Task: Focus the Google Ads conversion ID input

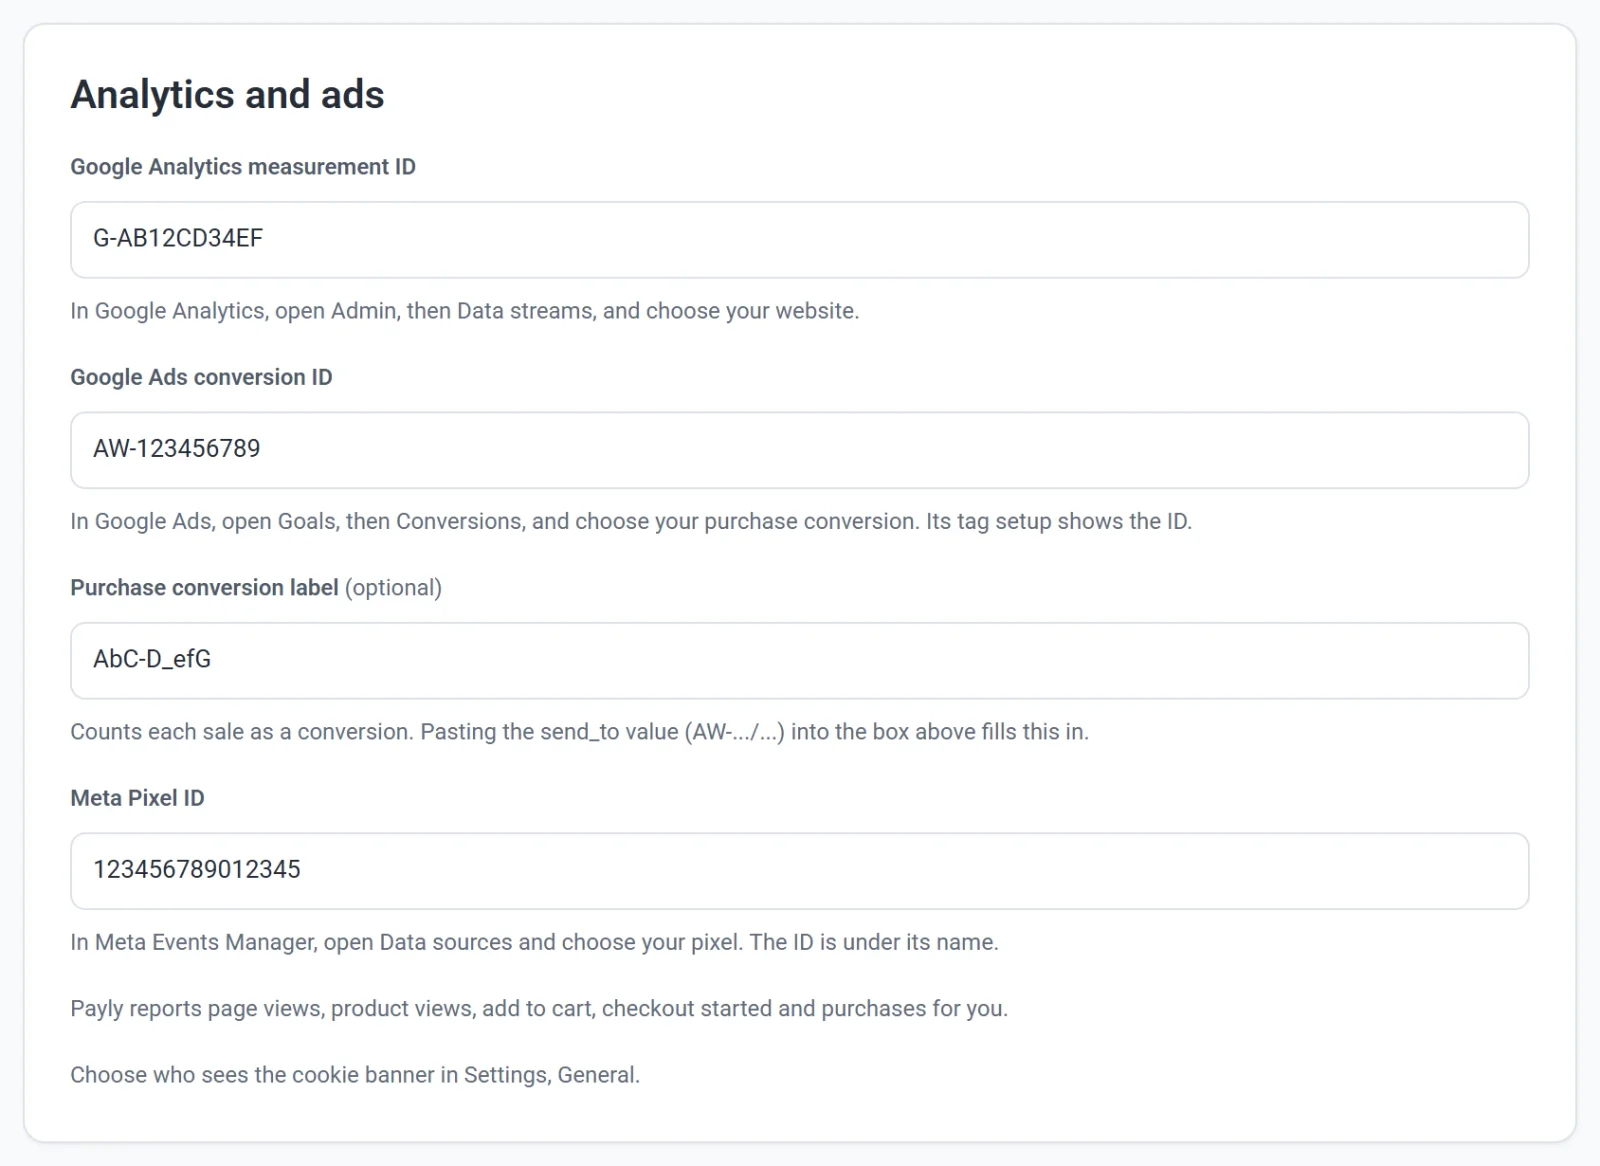Action: 799,450
